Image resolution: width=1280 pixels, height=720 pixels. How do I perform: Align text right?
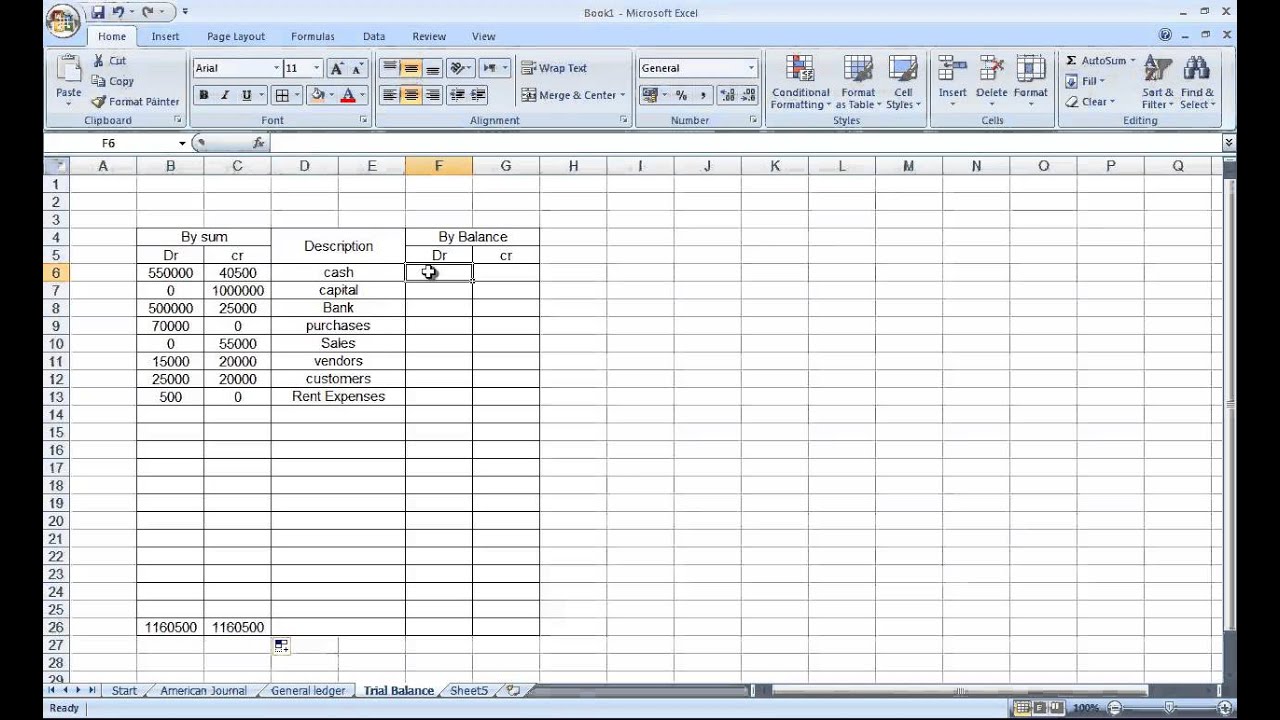(x=432, y=95)
